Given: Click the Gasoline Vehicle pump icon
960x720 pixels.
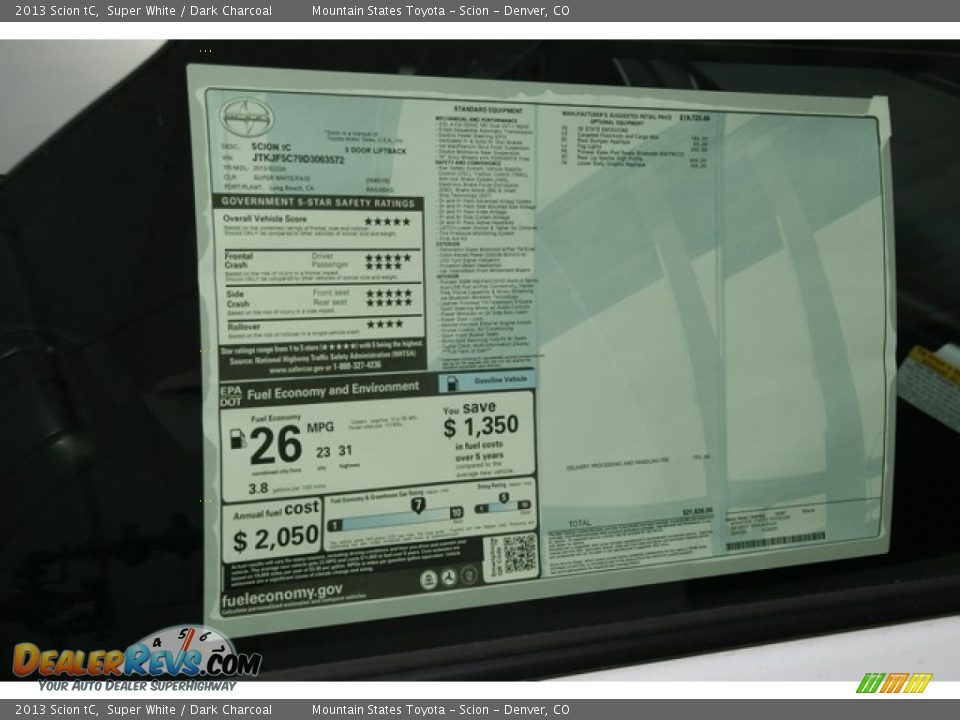Looking at the screenshot, I should tap(452, 383).
